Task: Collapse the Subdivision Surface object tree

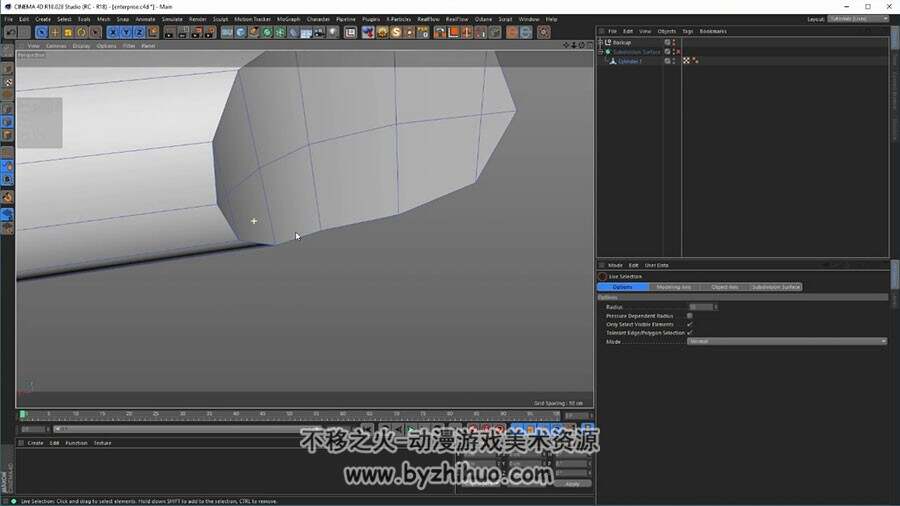Action: coord(601,52)
